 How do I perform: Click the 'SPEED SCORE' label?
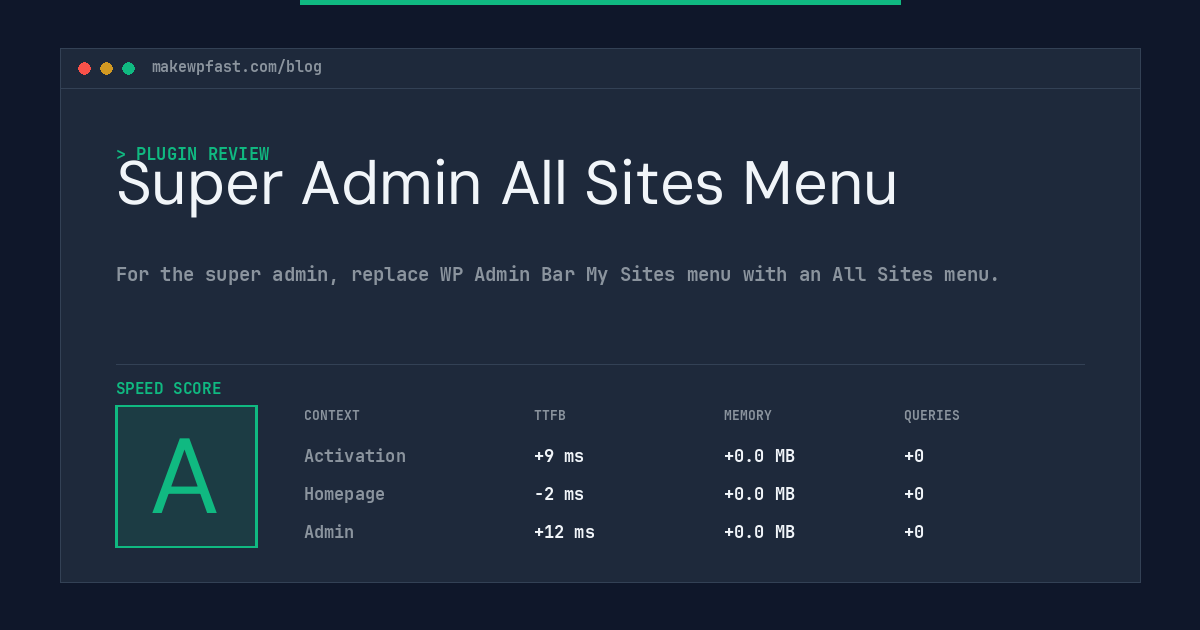point(169,389)
